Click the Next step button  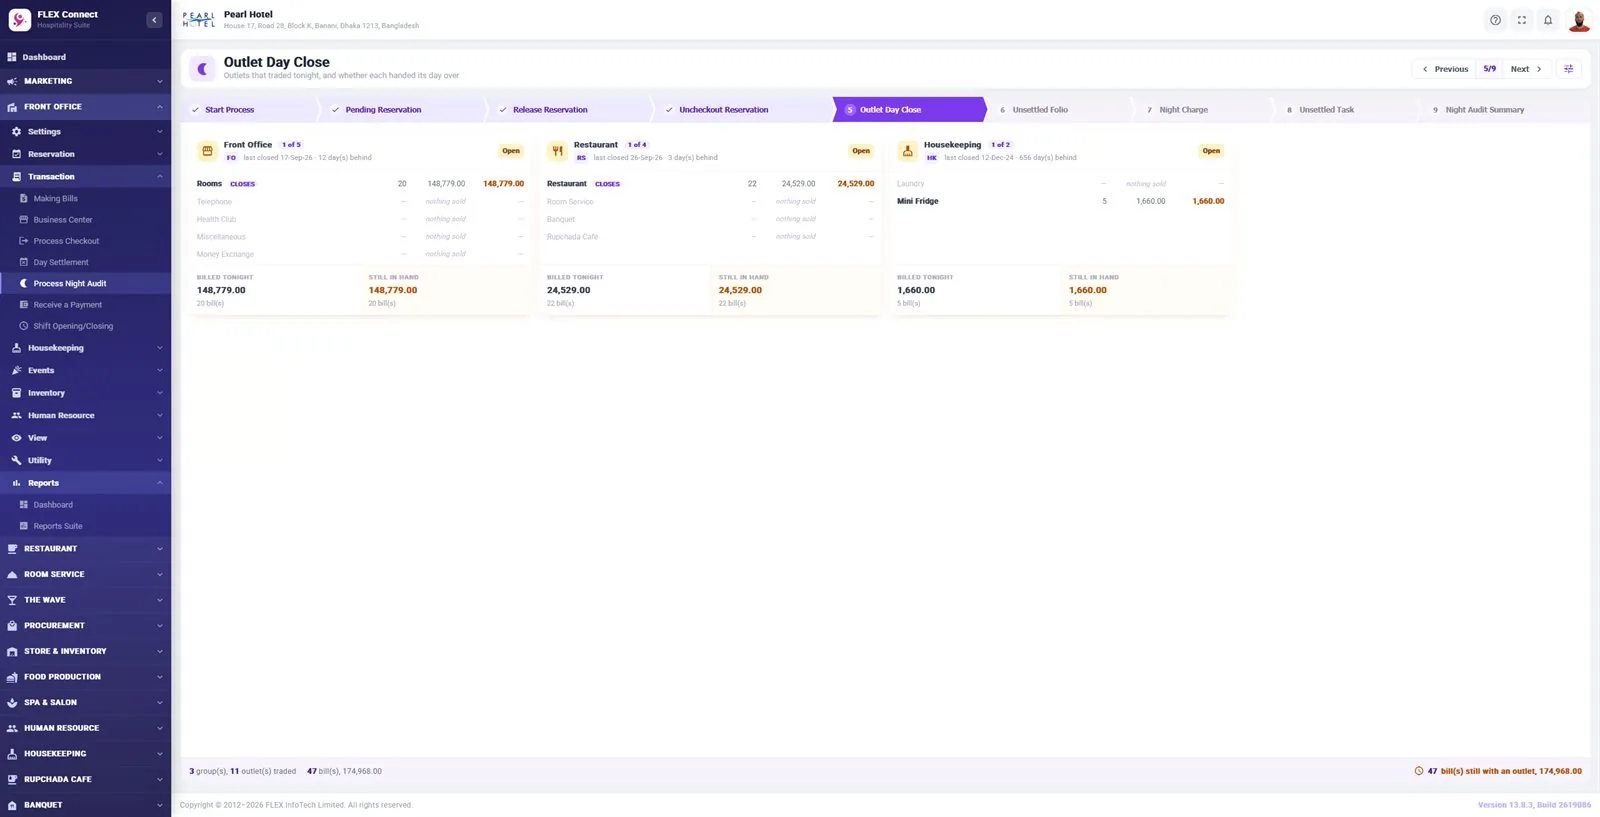(1526, 69)
